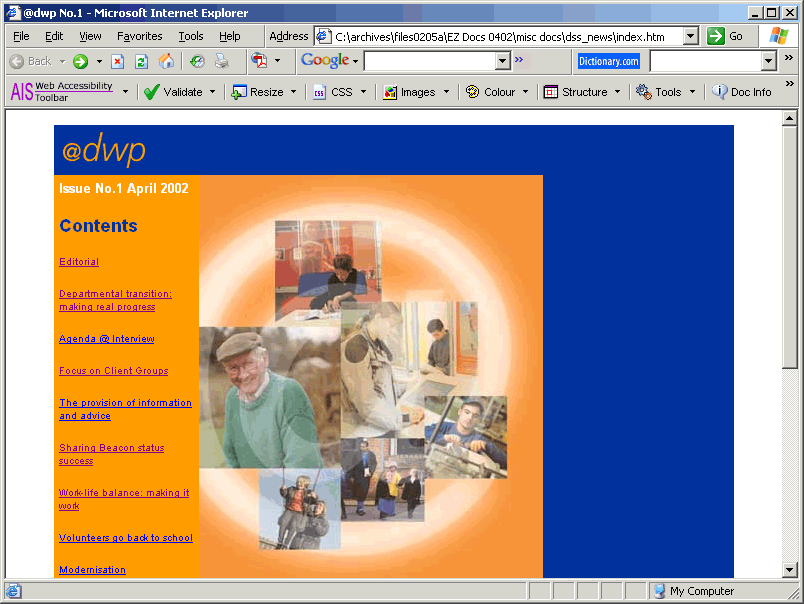Image resolution: width=804 pixels, height=604 pixels.
Task: Click the Tools gears icon
Action: pyautogui.click(x=644, y=92)
